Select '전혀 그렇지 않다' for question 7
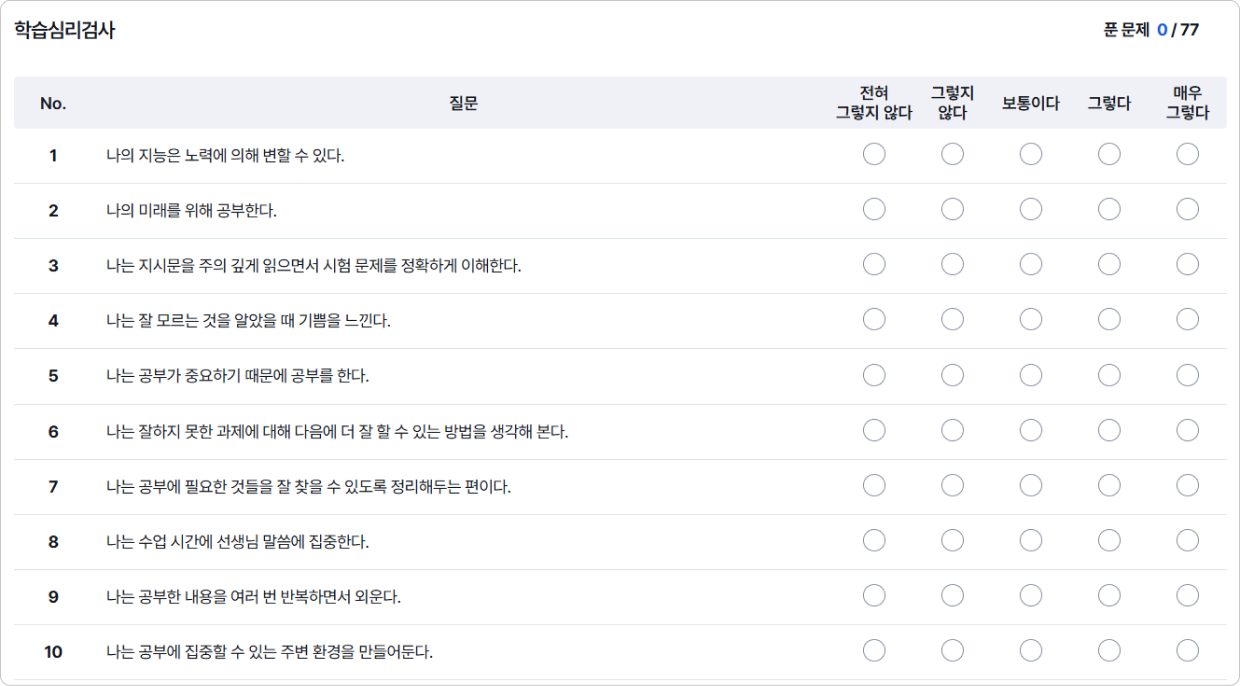This screenshot has width=1240, height=686. [x=874, y=485]
